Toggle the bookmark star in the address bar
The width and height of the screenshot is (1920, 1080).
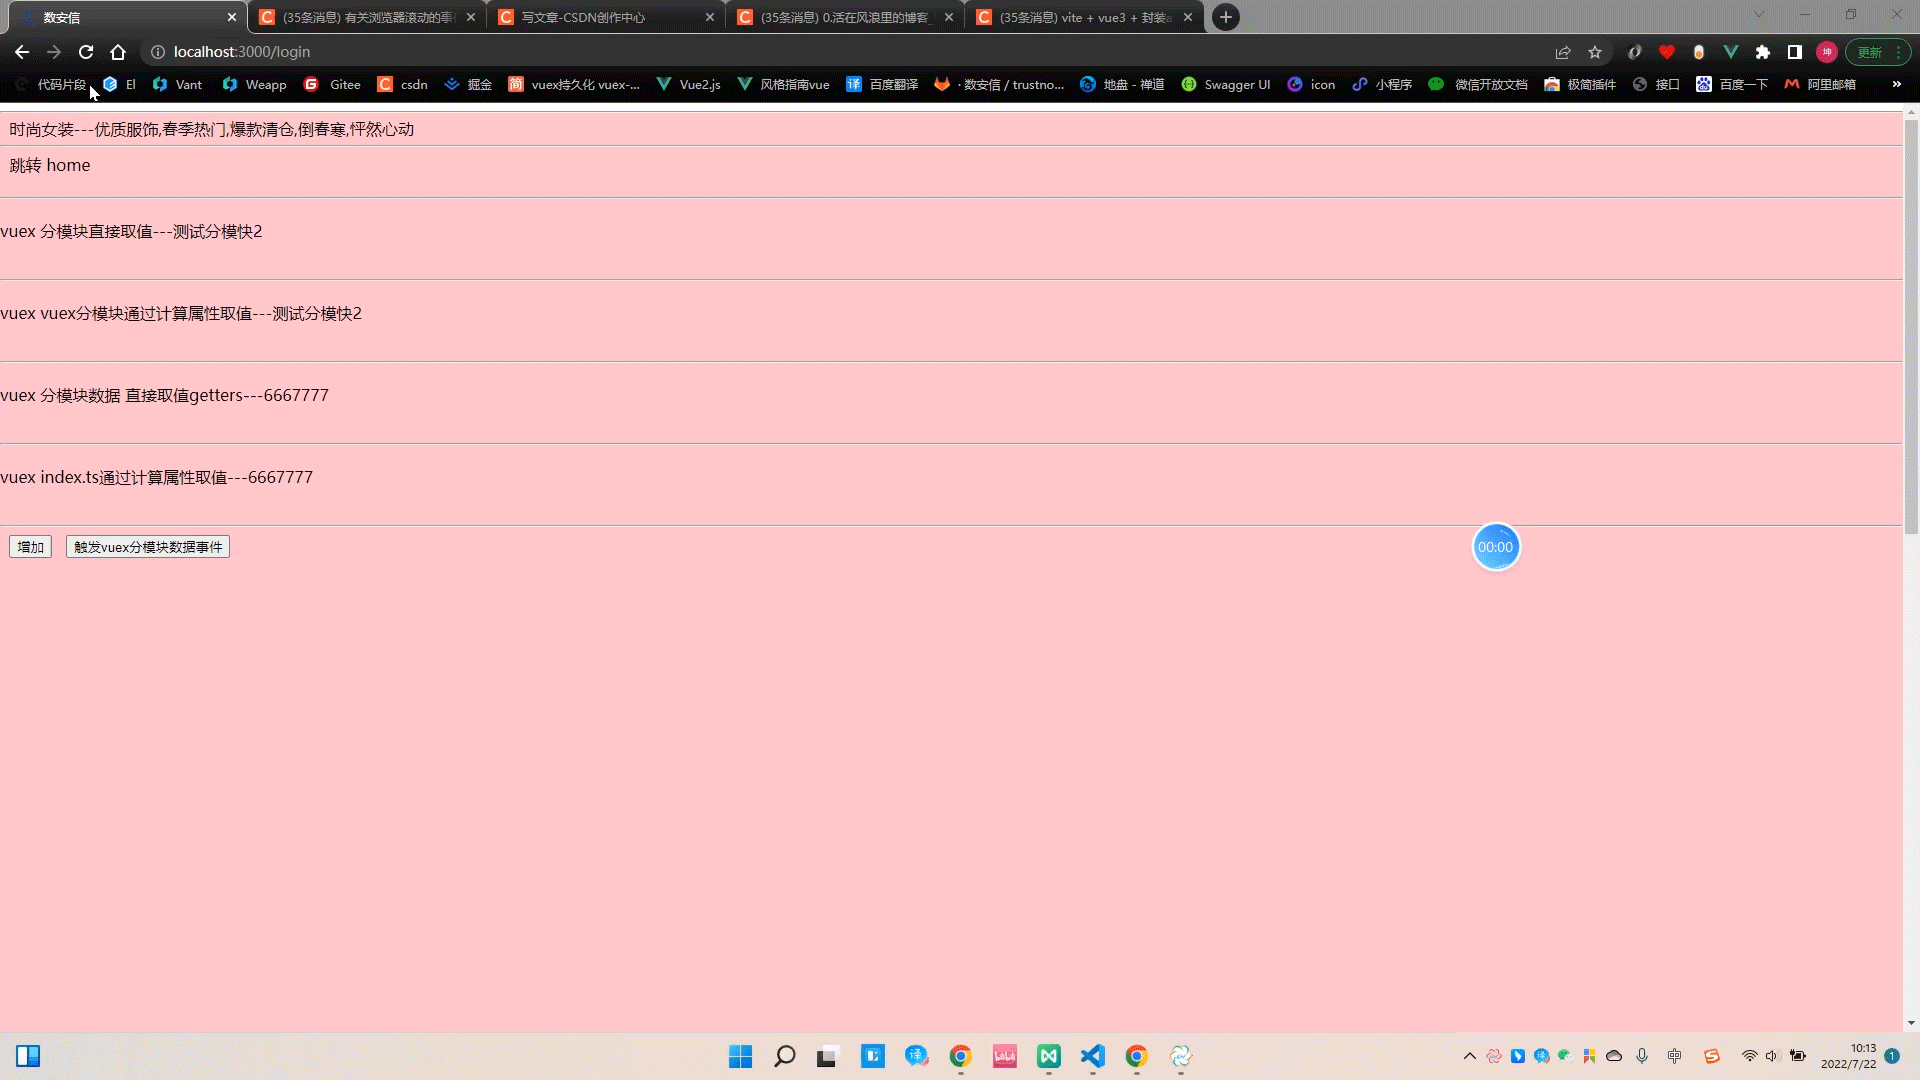tap(1594, 52)
